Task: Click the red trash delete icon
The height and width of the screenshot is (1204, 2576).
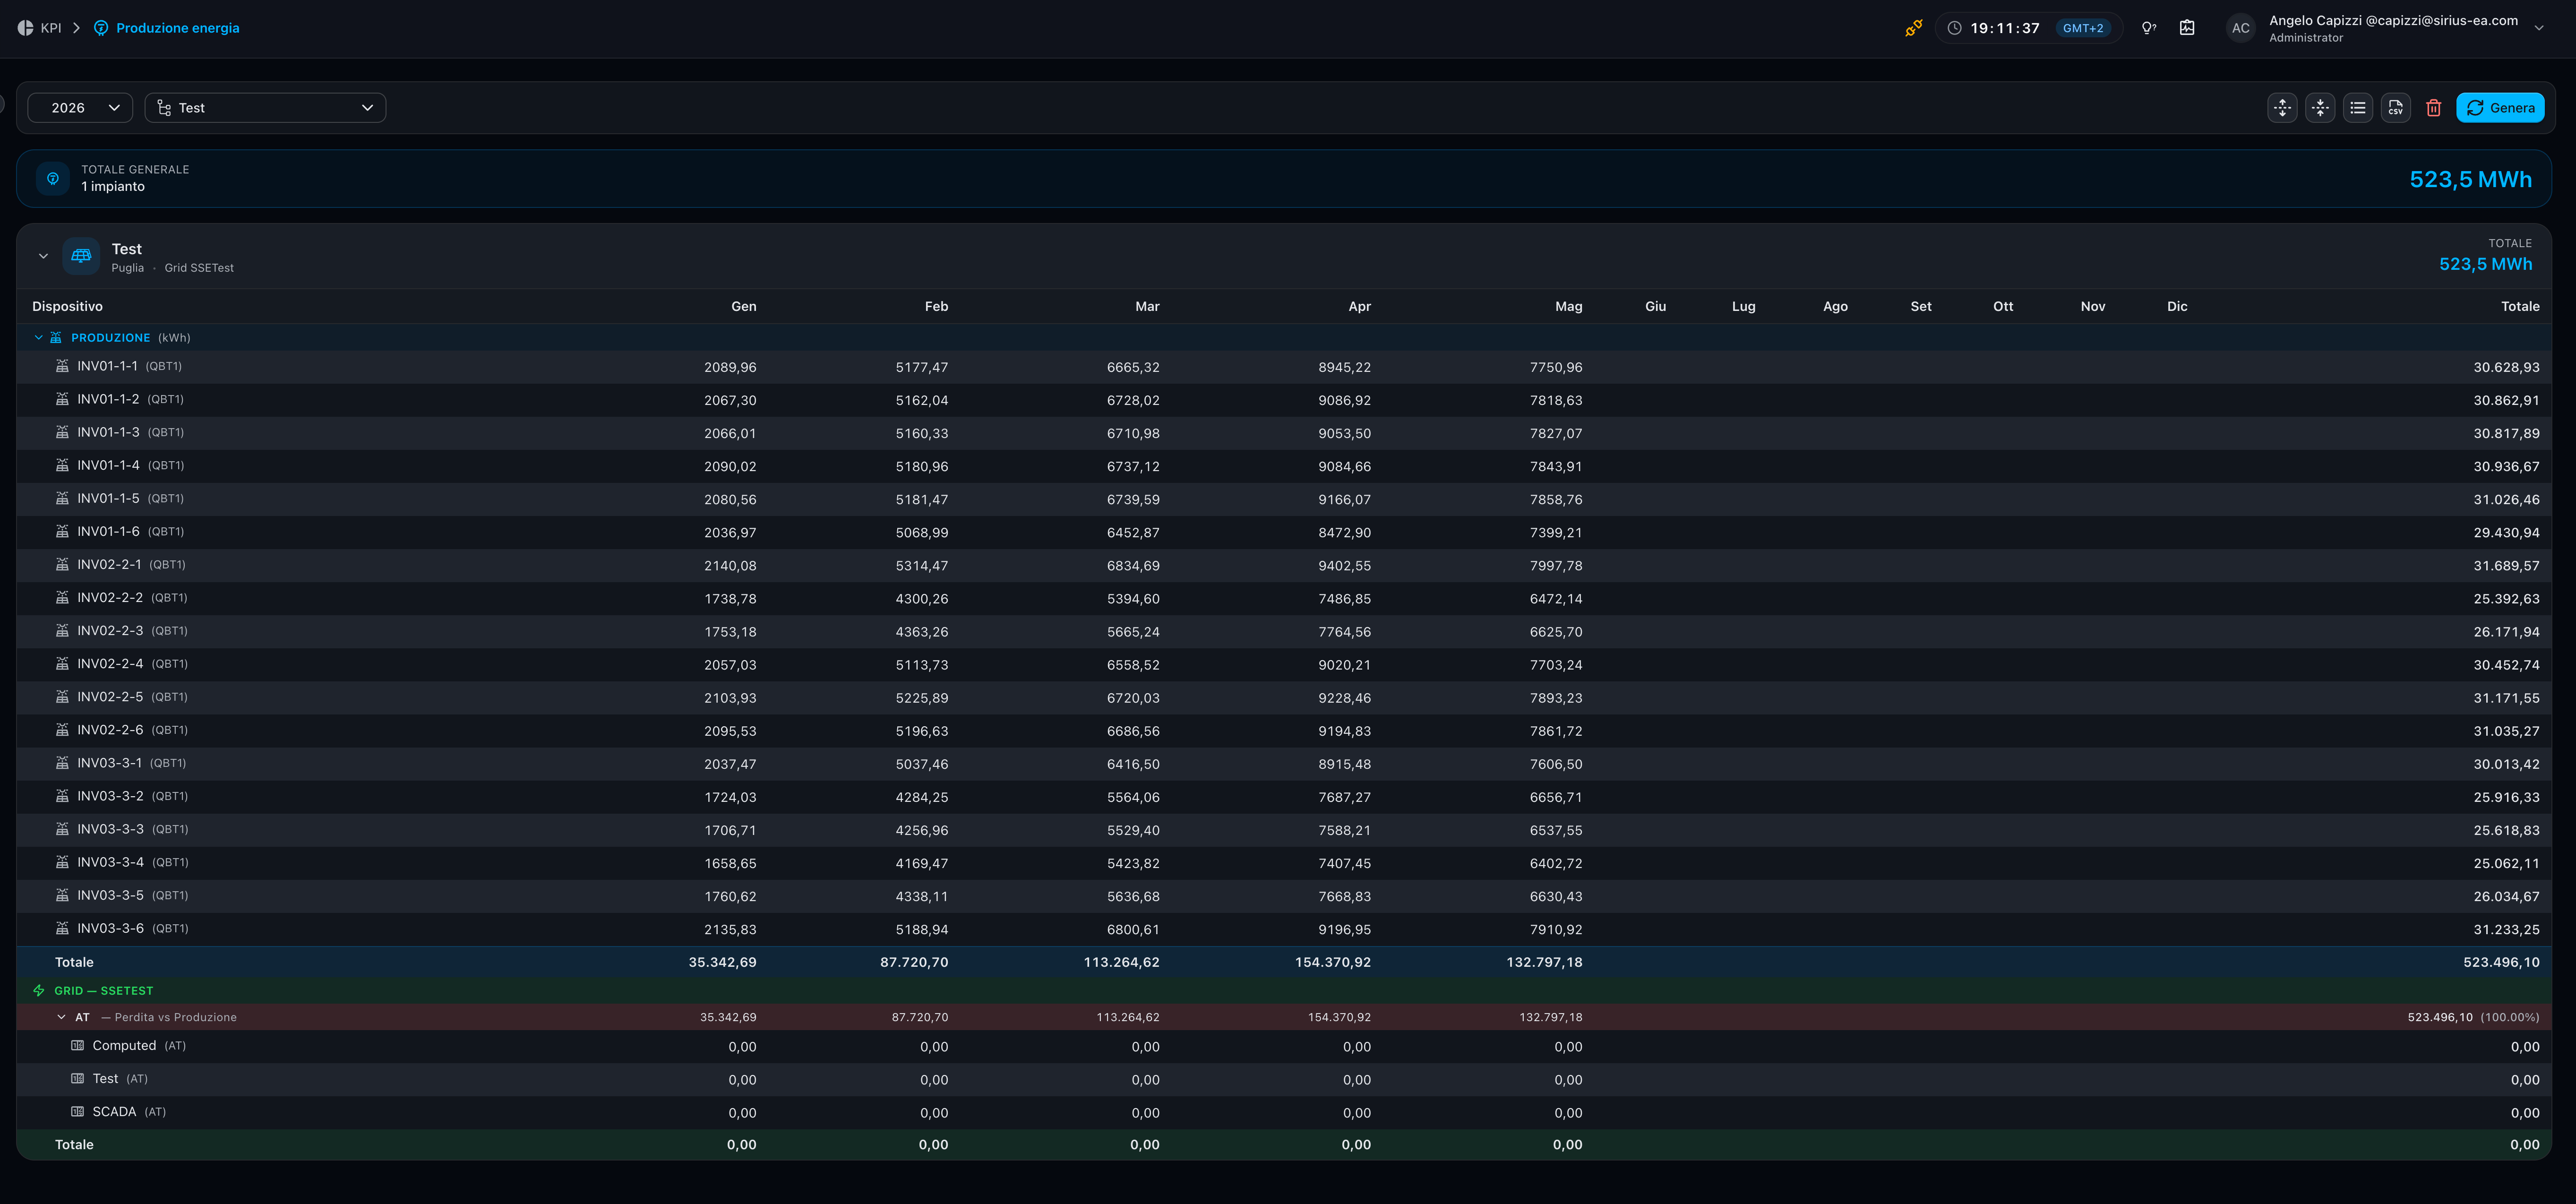Action: [2434, 108]
